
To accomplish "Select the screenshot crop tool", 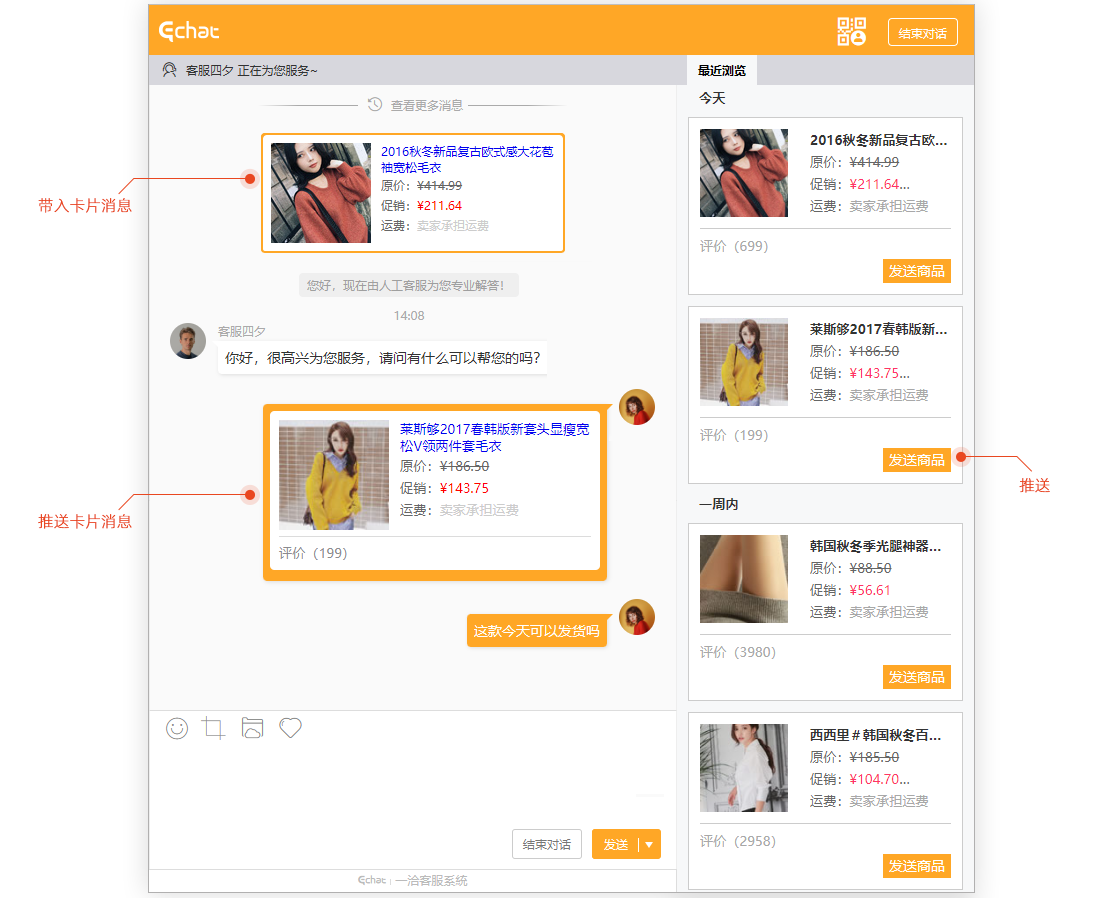I will coord(214,728).
